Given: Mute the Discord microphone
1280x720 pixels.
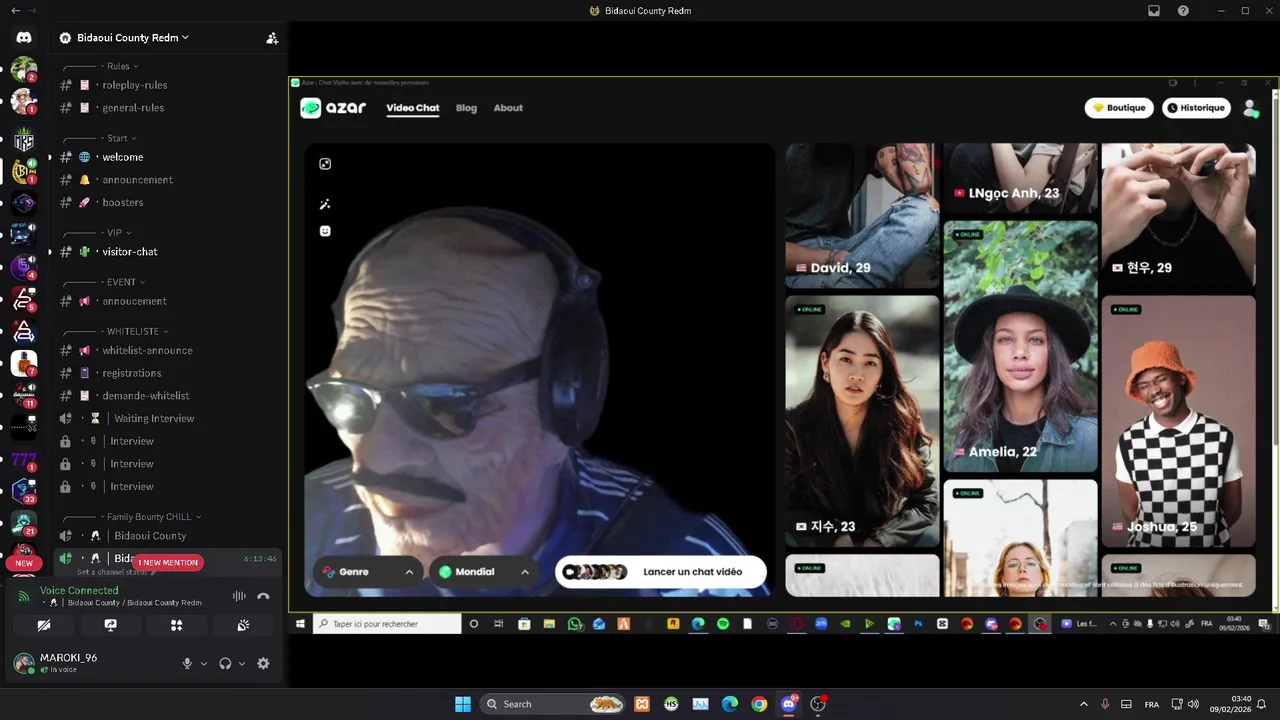Looking at the screenshot, I should click(x=187, y=663).
